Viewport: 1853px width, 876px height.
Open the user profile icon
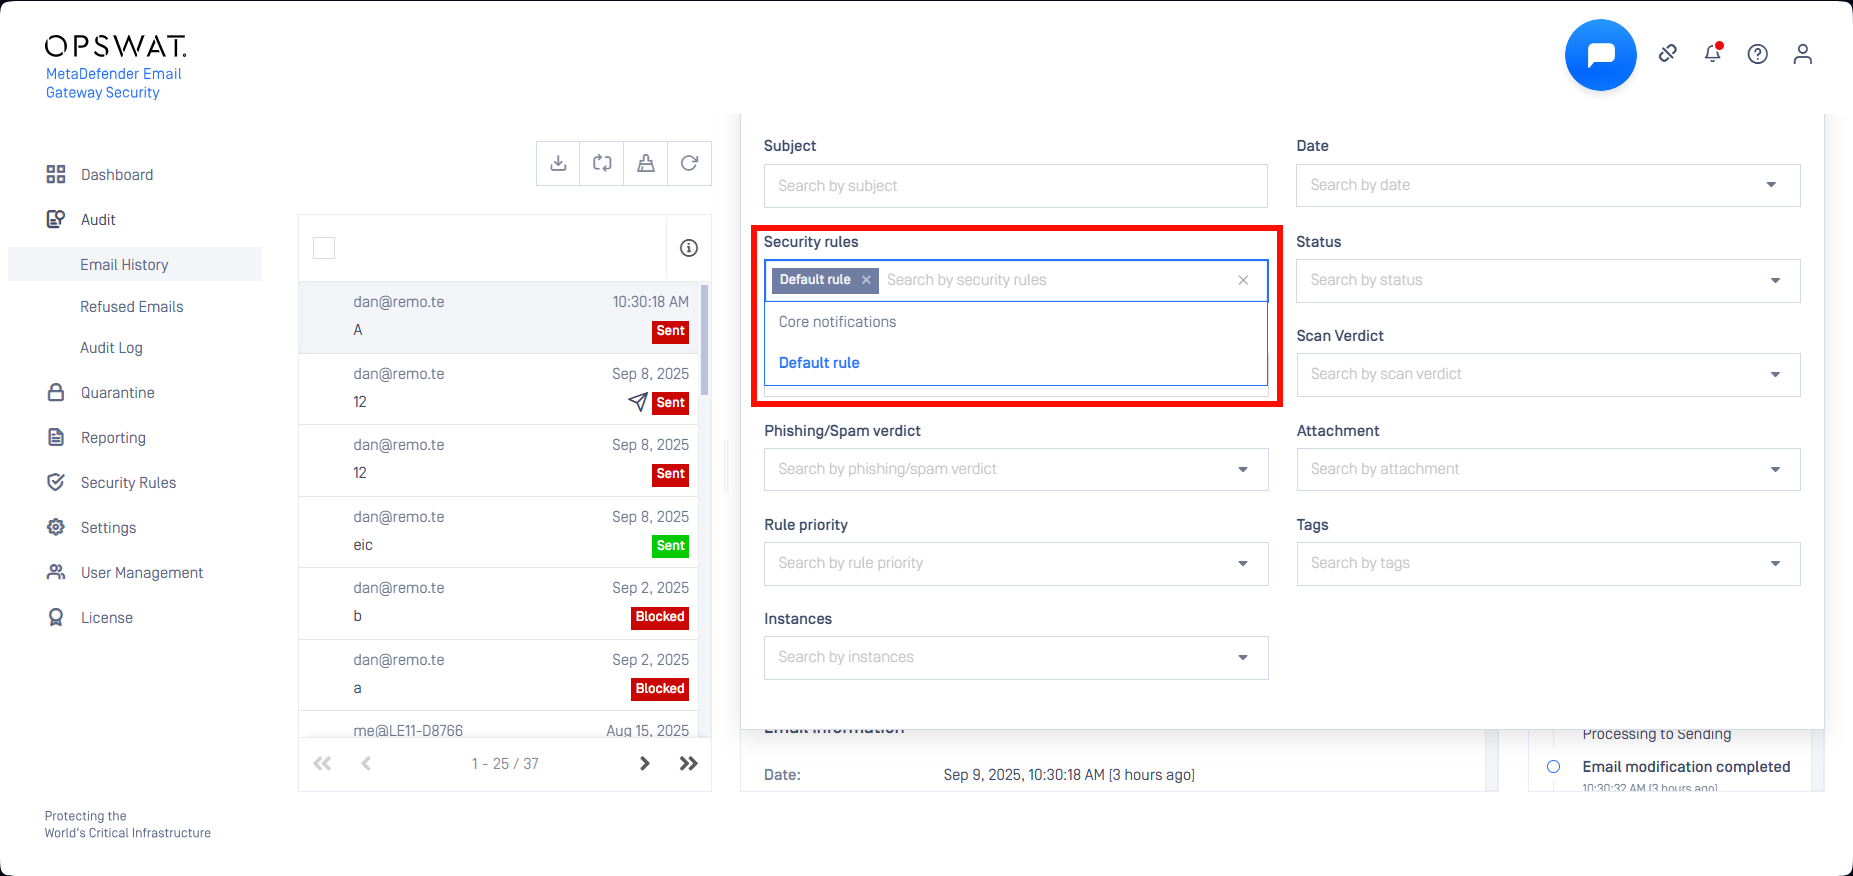point(1802,54)
